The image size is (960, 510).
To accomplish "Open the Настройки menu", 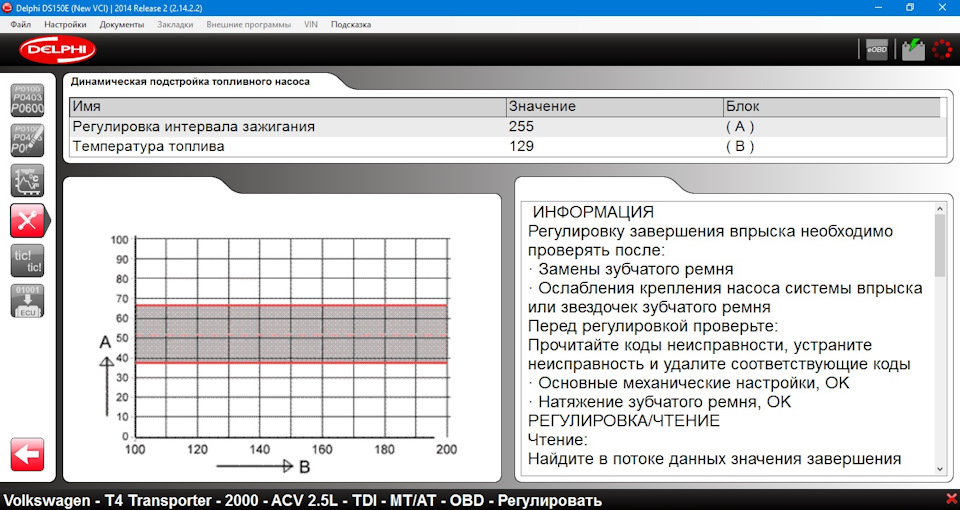I will click(65, 24).
